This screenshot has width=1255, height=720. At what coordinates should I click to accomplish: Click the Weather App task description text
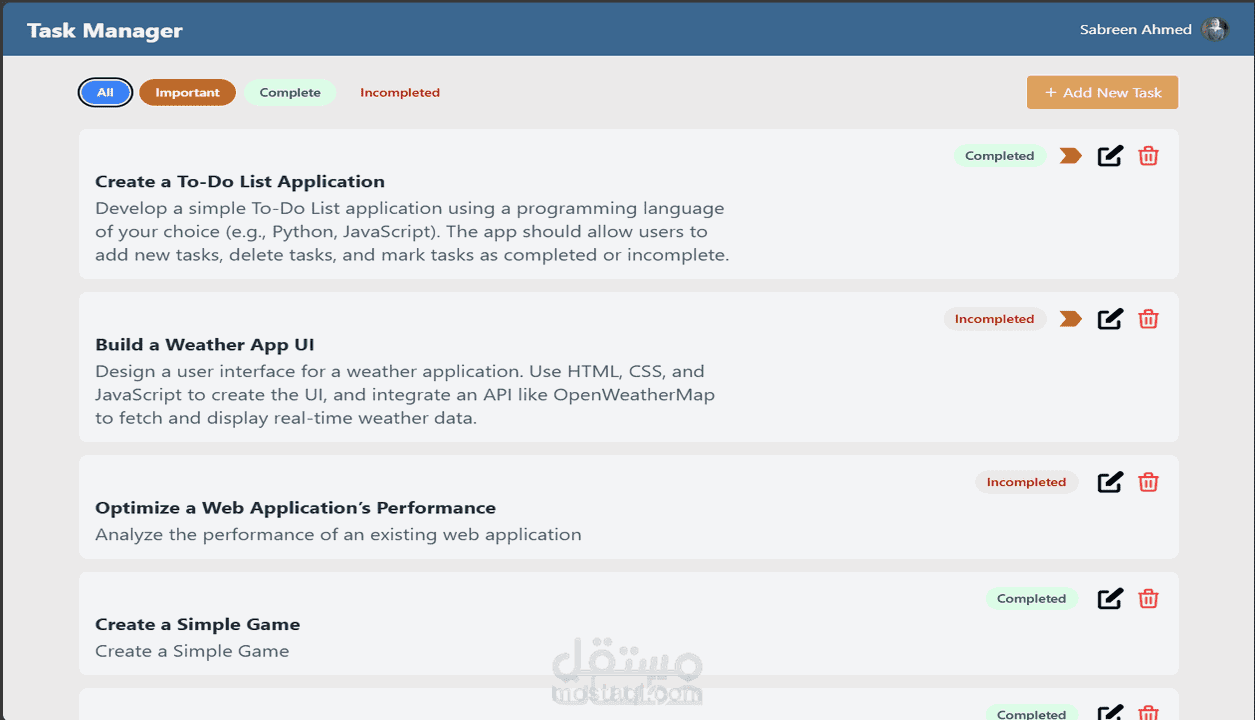[x=405, y=394]
